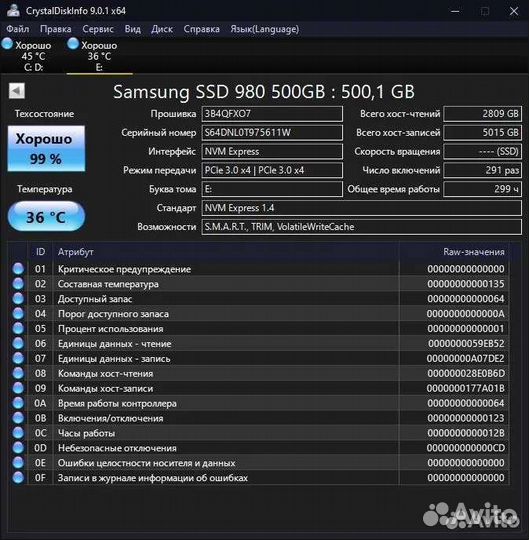Open the Сервис menu
Image resolution: width=529 pixels, height=540 pixels.
coord(98,29)
